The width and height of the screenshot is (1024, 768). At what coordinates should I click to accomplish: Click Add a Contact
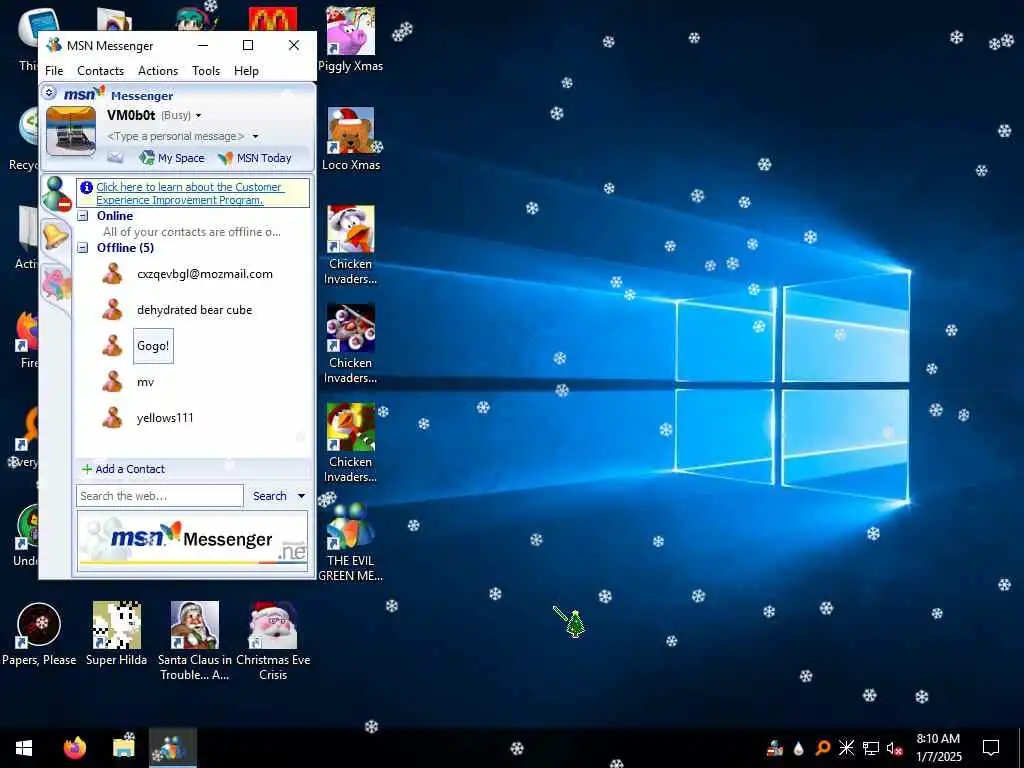123,469
